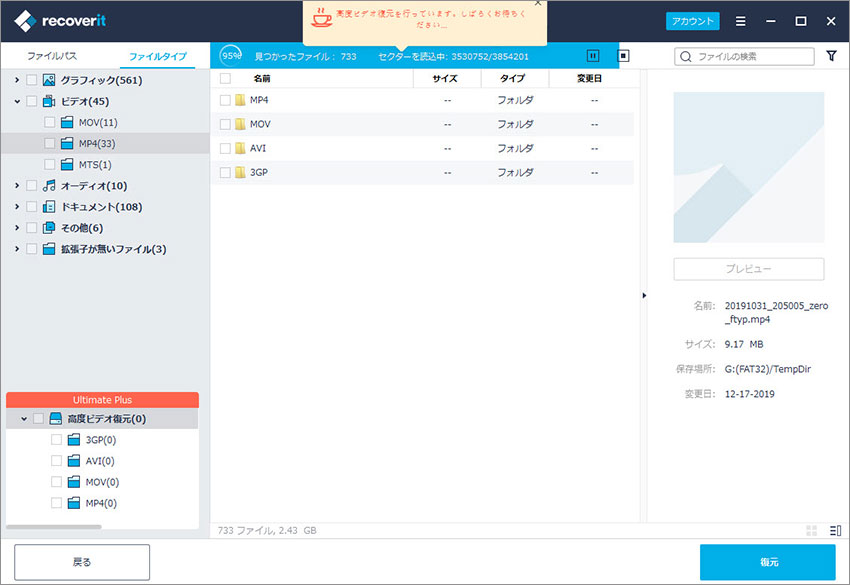
Task: Expand the オーディオ(10) category
Action: coord(17,185)
